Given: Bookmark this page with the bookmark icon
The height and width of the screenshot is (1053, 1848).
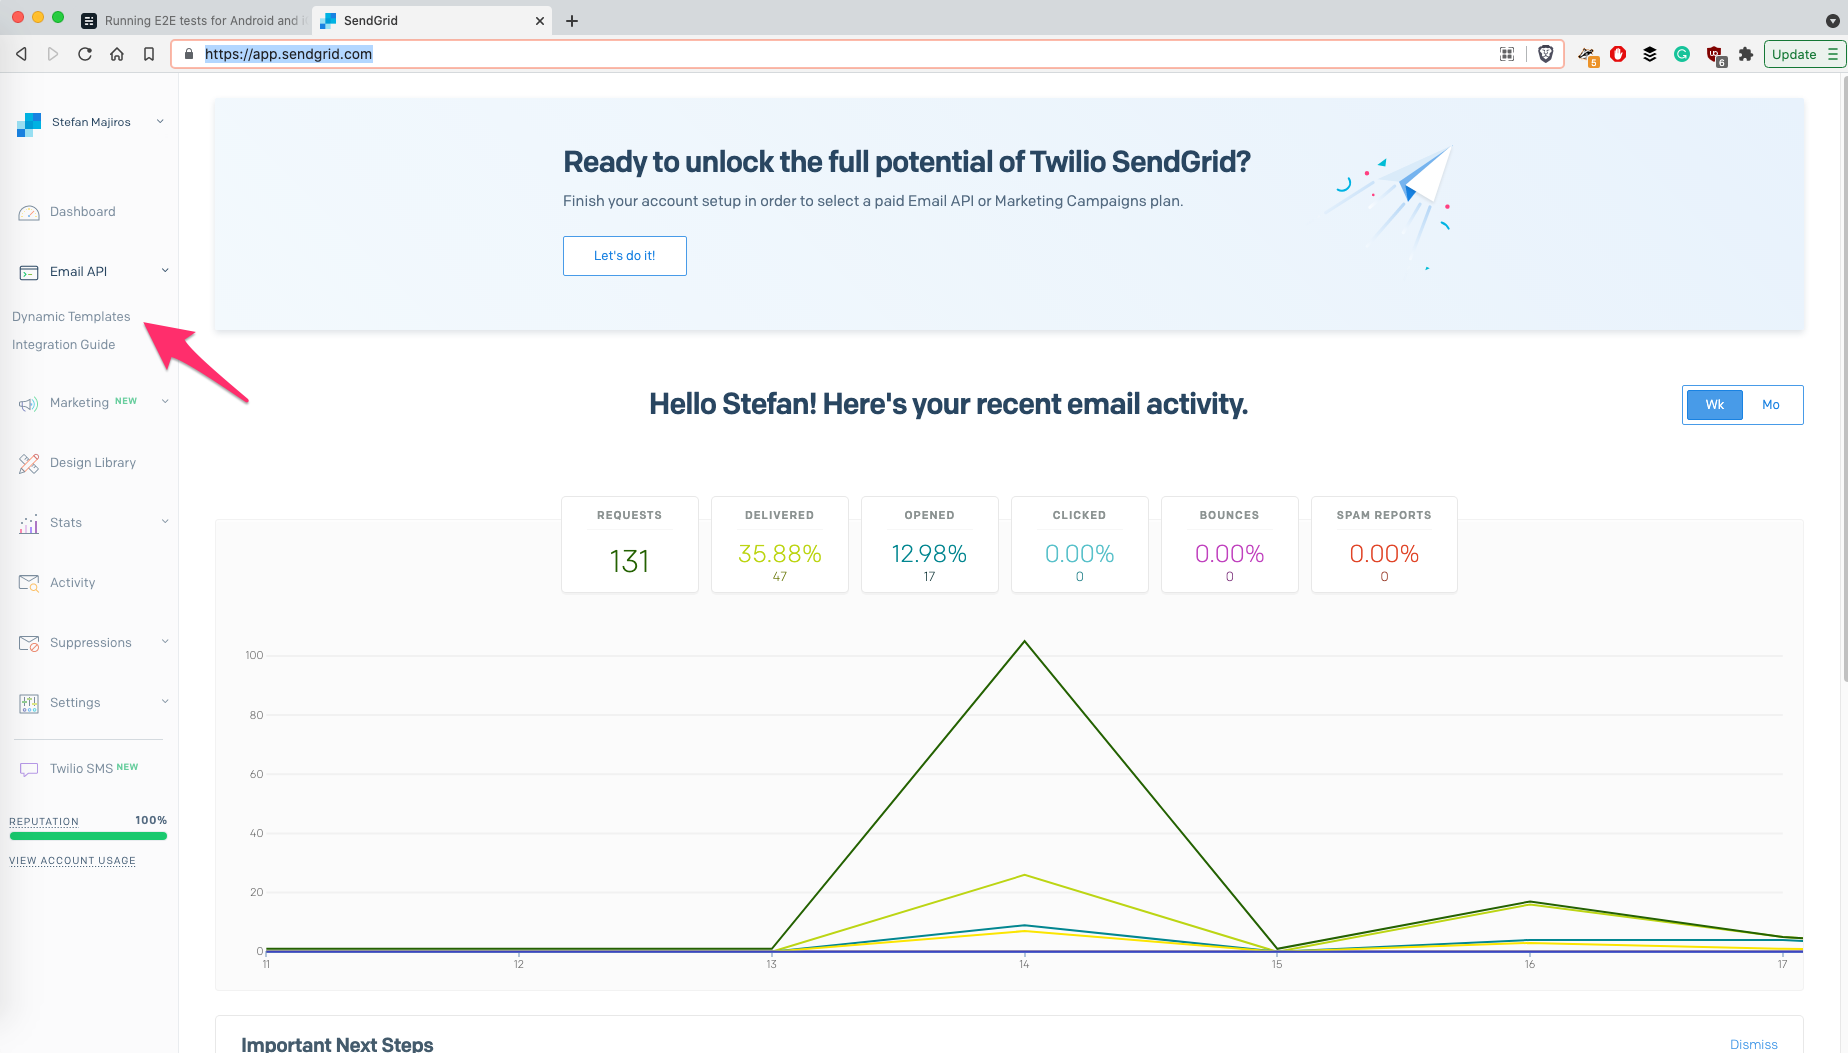Looking at the screenshot, I should tap(149, 54).
